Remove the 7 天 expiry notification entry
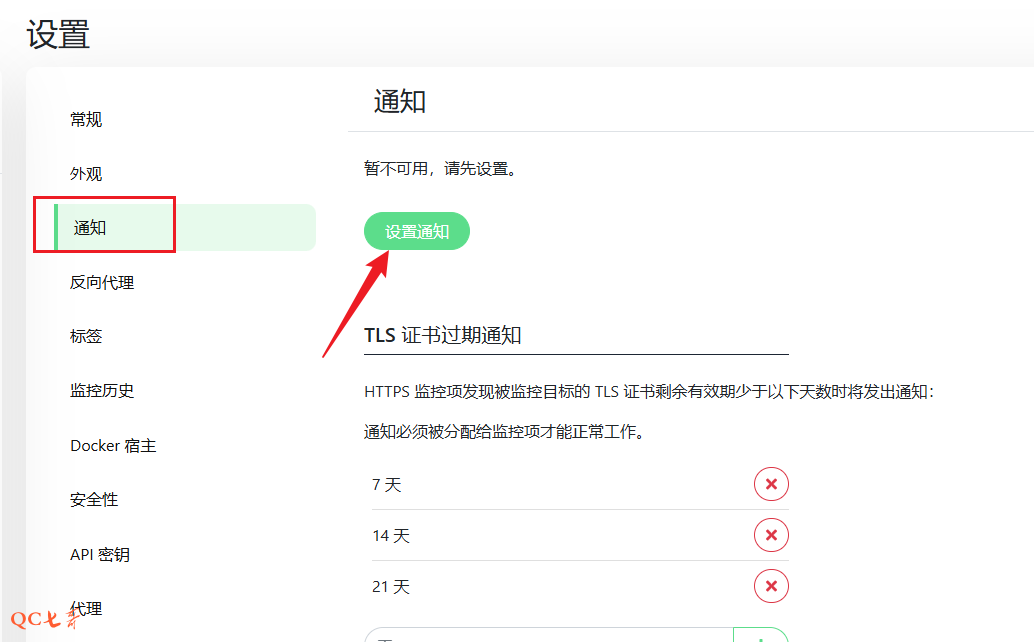The image size is (1034, 642). coord(771,484)
